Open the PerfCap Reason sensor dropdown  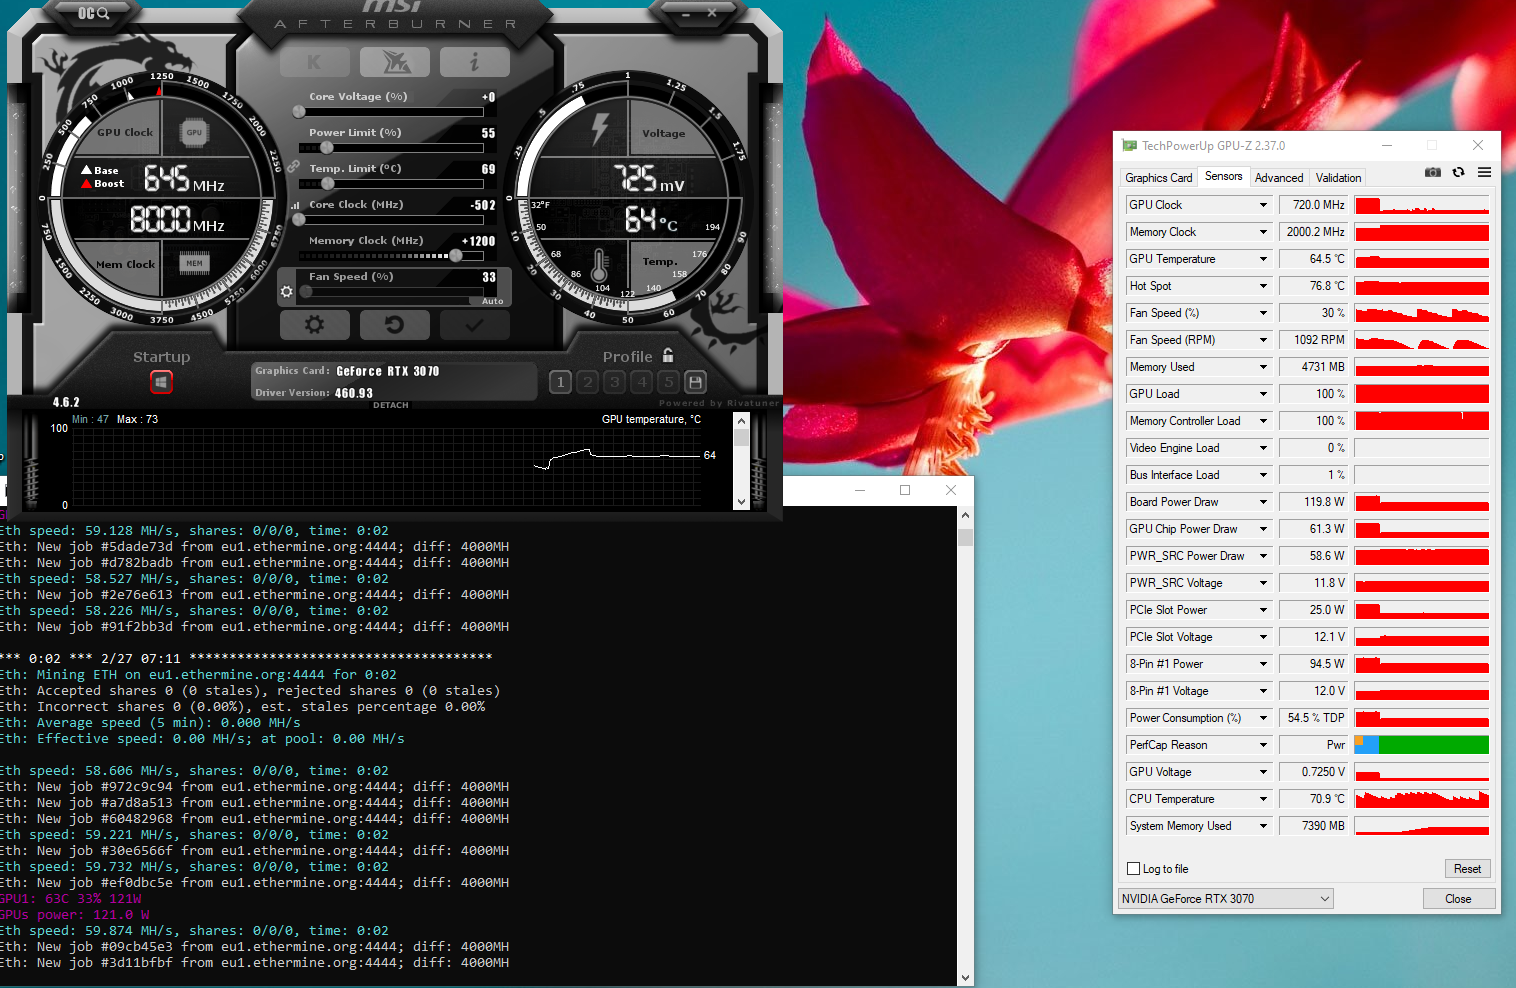coord(1263,745)
